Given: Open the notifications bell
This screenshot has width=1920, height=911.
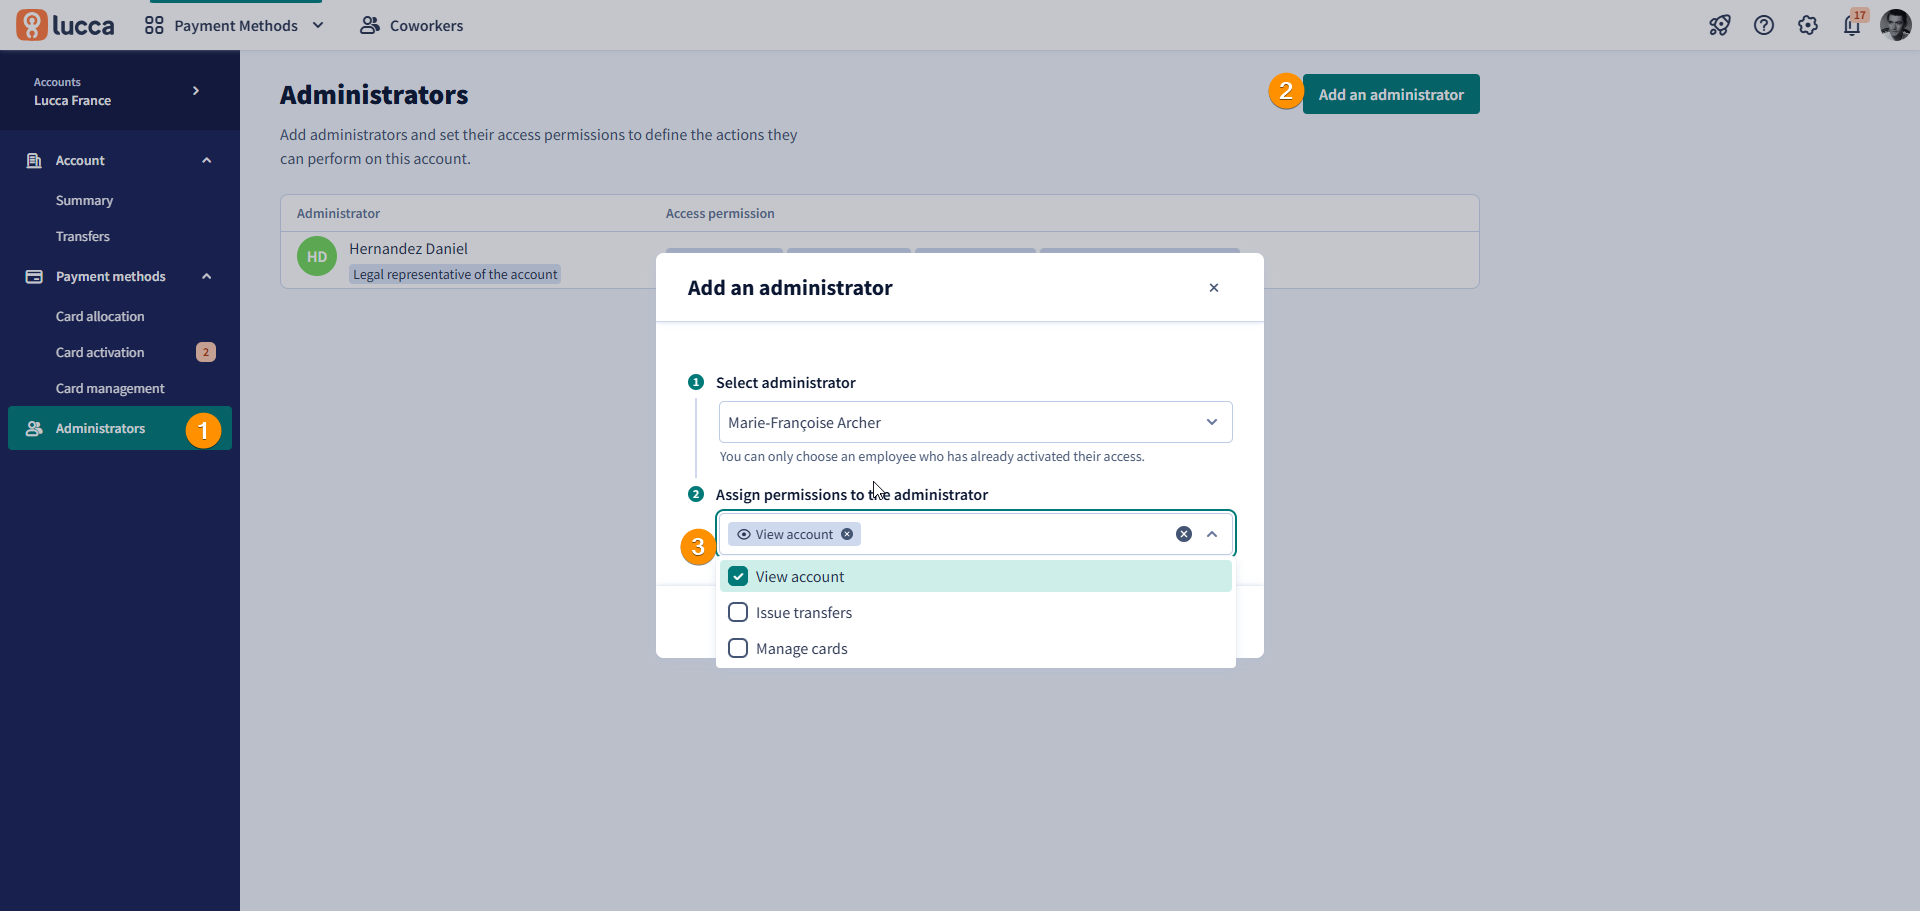Looking at the screenshot, I should click(x=1852, y=25).
